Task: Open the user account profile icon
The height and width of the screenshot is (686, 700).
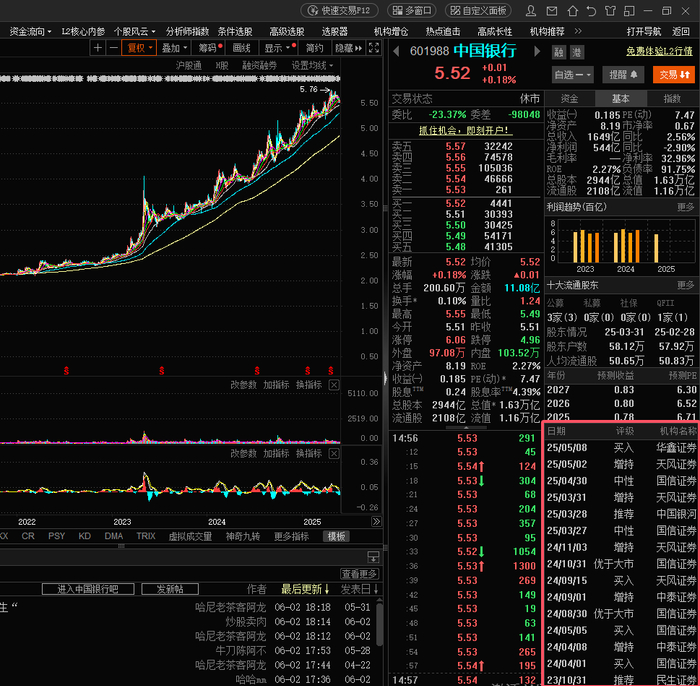Action: [531, 11]
